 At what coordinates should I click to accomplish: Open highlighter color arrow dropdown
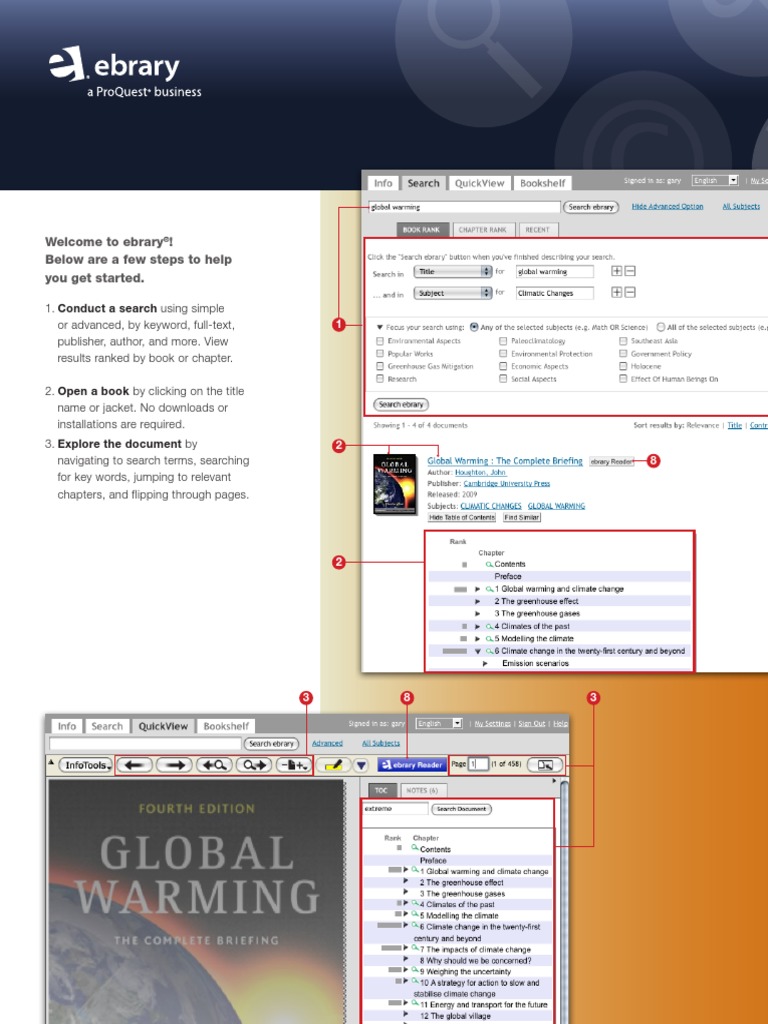pos(361,765)
